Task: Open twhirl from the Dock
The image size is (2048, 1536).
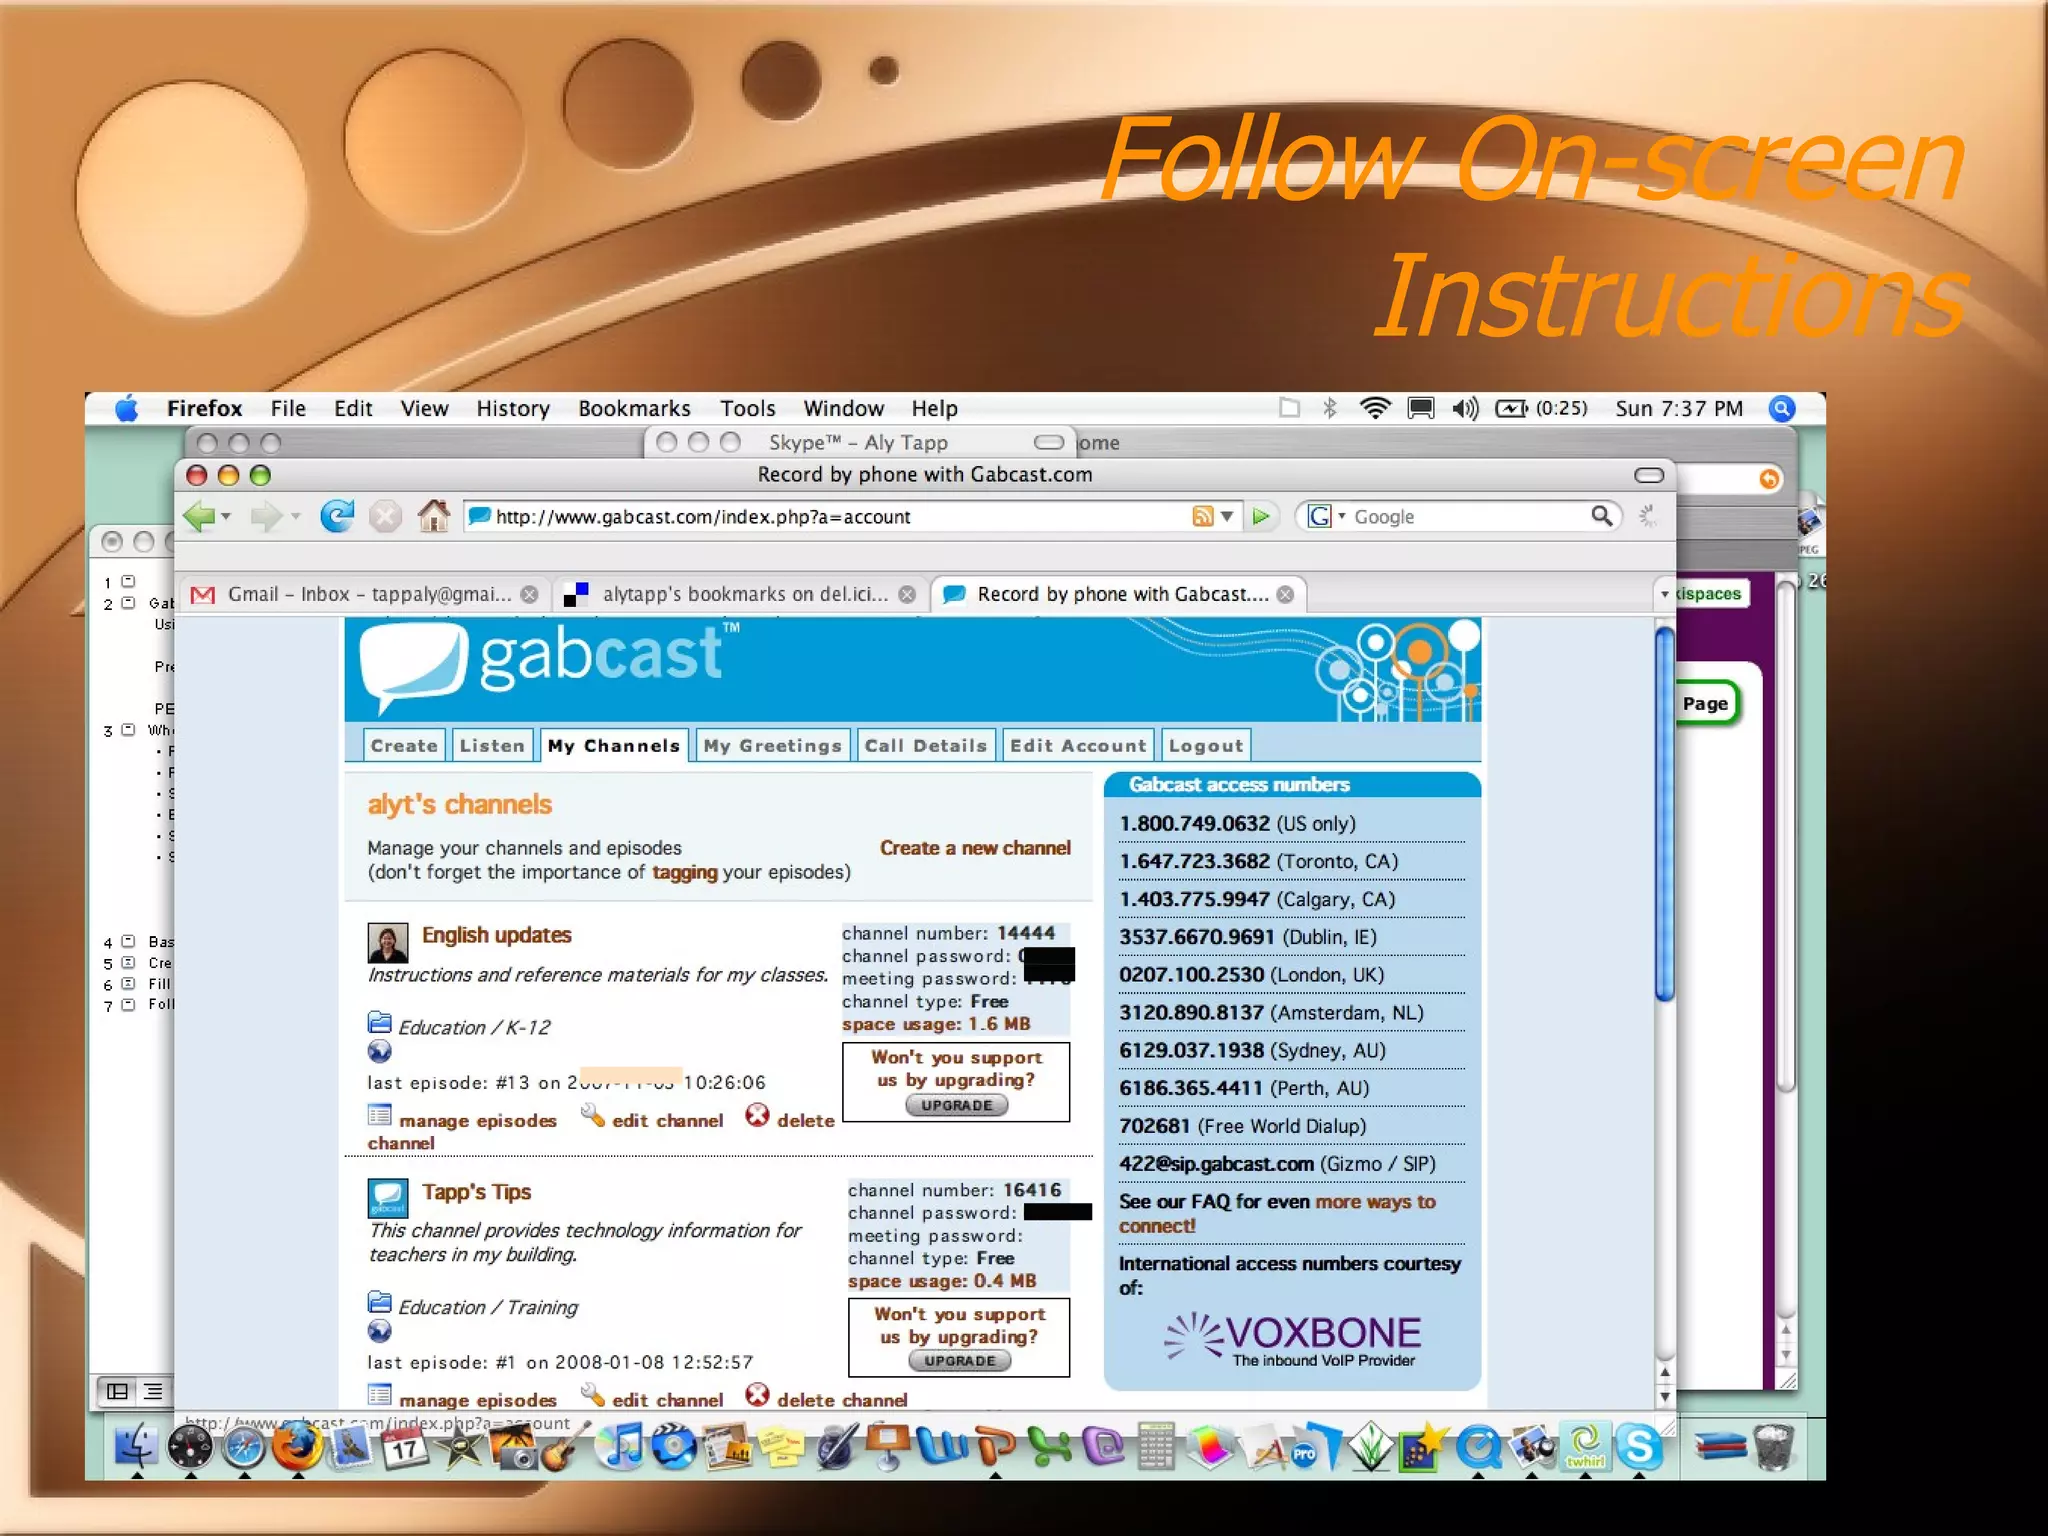Action: coord(1585,1447)
